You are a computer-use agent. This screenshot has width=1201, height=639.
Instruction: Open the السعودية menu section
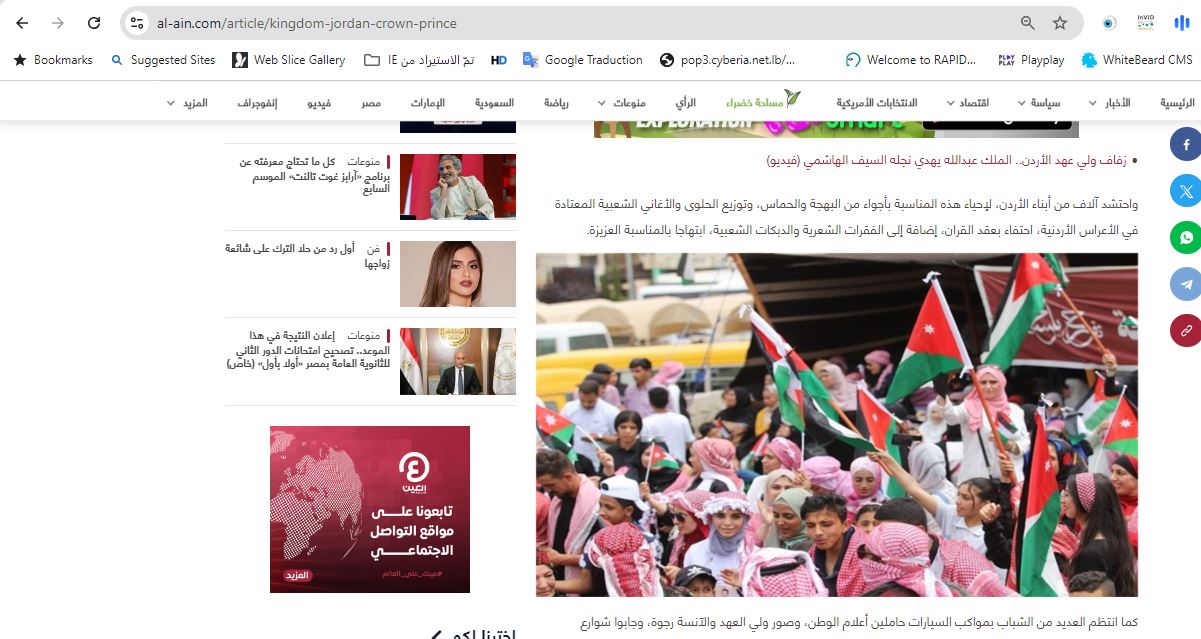[494, 103]
